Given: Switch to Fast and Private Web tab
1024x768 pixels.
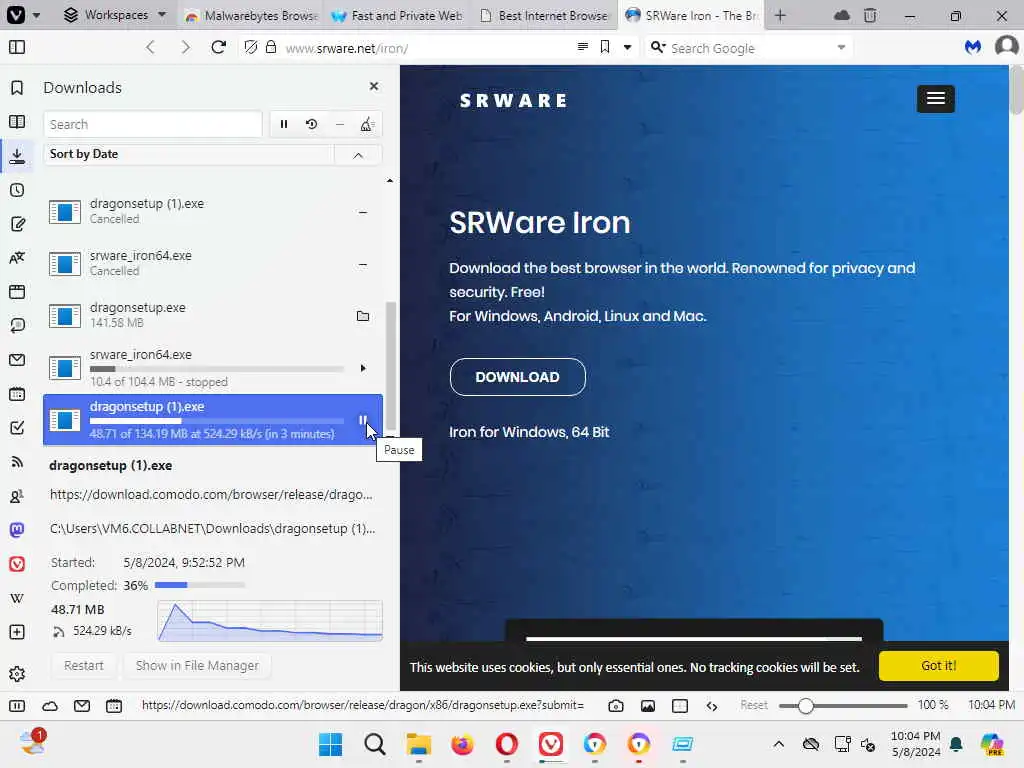Looking at the screenshot, I should pyautogui.click(x=398, y=15).
